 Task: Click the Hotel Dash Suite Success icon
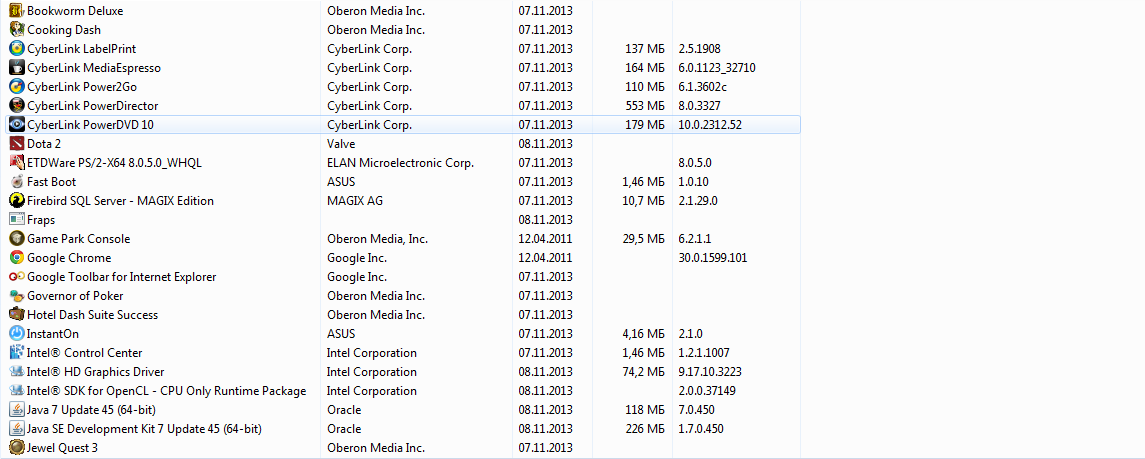coord(16,315)
